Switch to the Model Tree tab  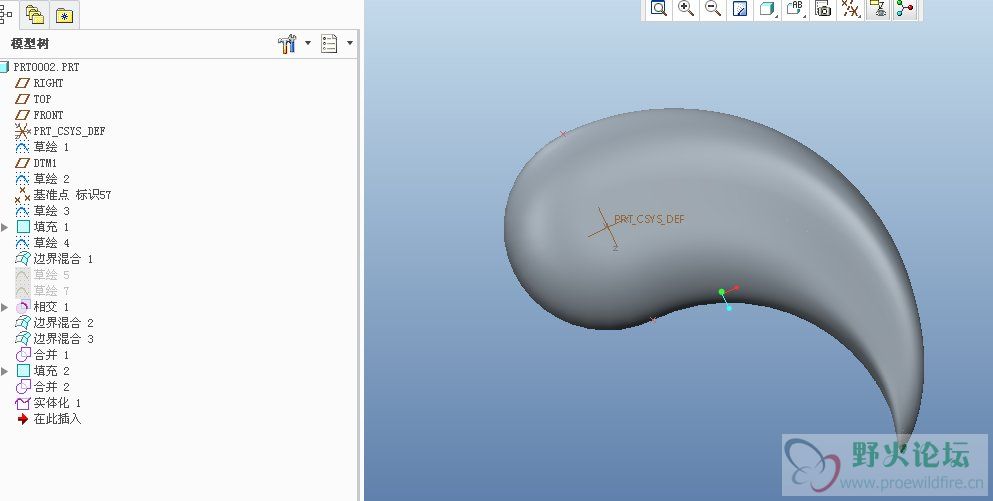(x=6, y=13)
